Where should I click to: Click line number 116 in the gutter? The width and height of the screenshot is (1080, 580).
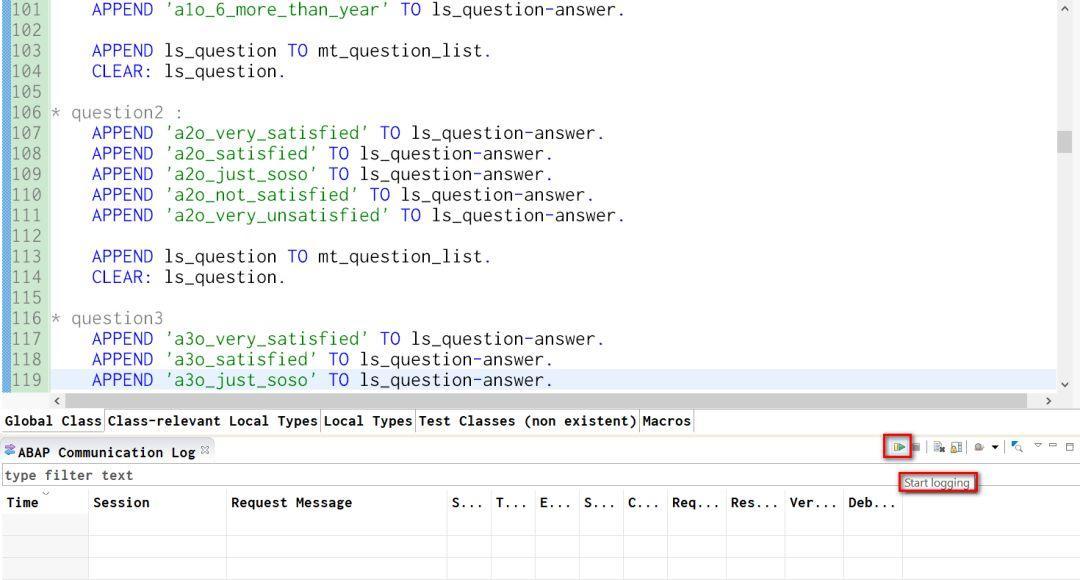(26, 318)
